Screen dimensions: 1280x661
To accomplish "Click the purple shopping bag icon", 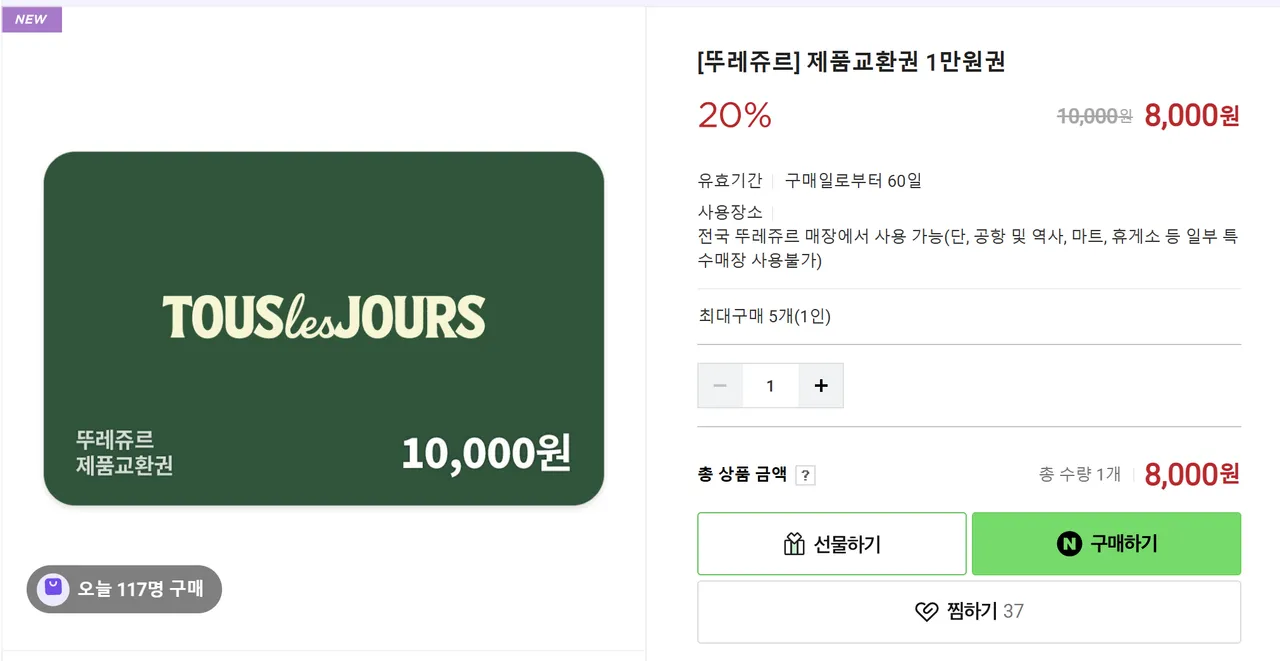I will tap(53, 589).
